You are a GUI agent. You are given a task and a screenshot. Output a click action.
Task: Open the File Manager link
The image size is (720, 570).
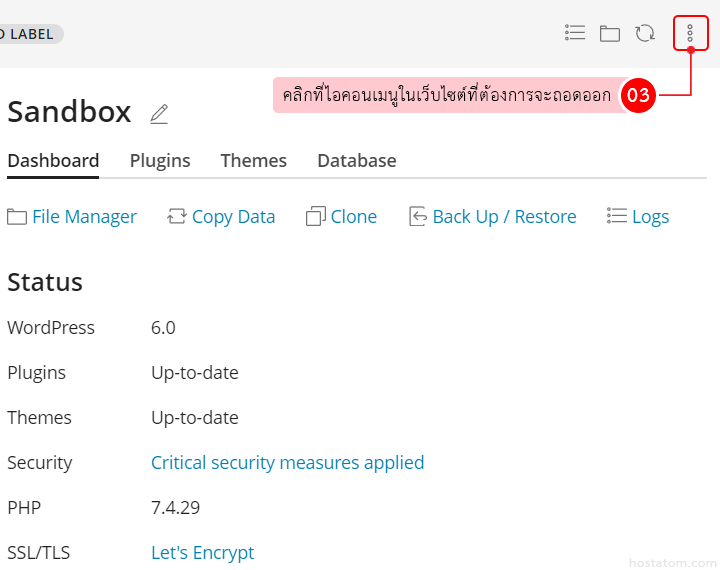84,217
